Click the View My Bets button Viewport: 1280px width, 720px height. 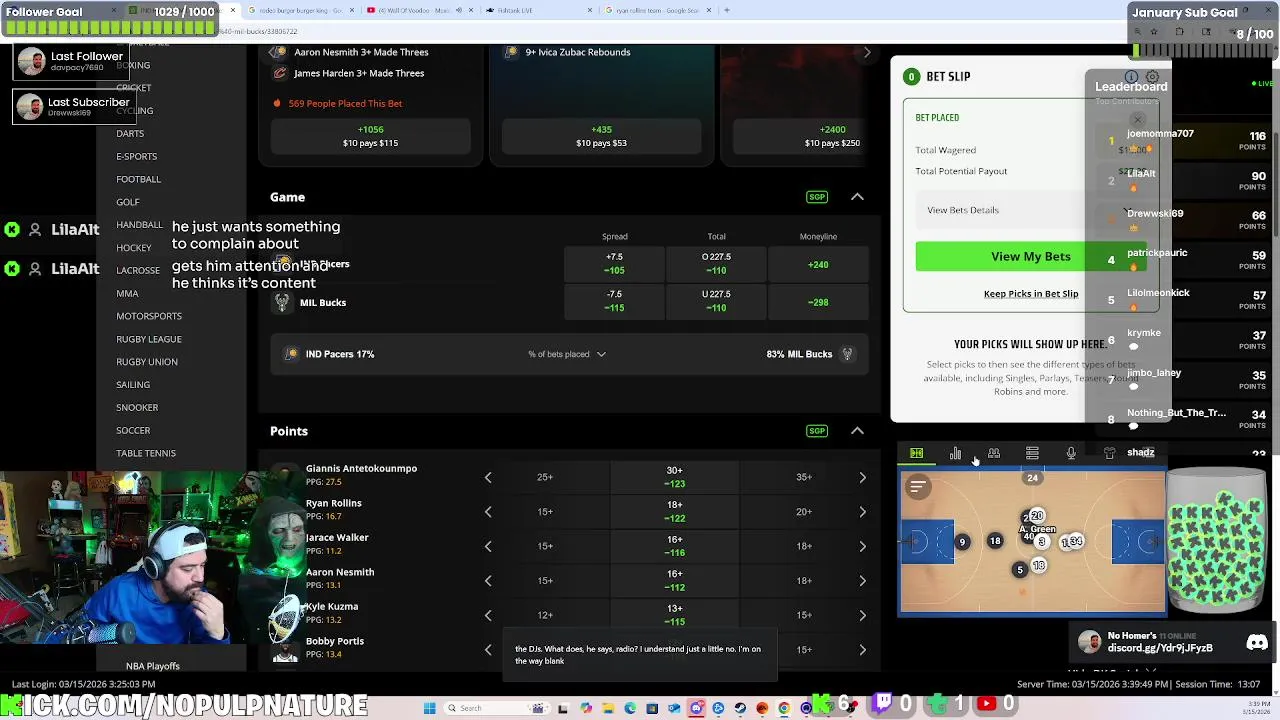click(x=1030, y=257)
